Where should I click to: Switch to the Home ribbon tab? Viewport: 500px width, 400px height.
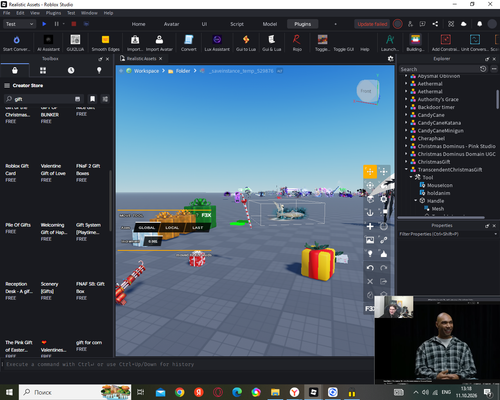coord(138,24)
